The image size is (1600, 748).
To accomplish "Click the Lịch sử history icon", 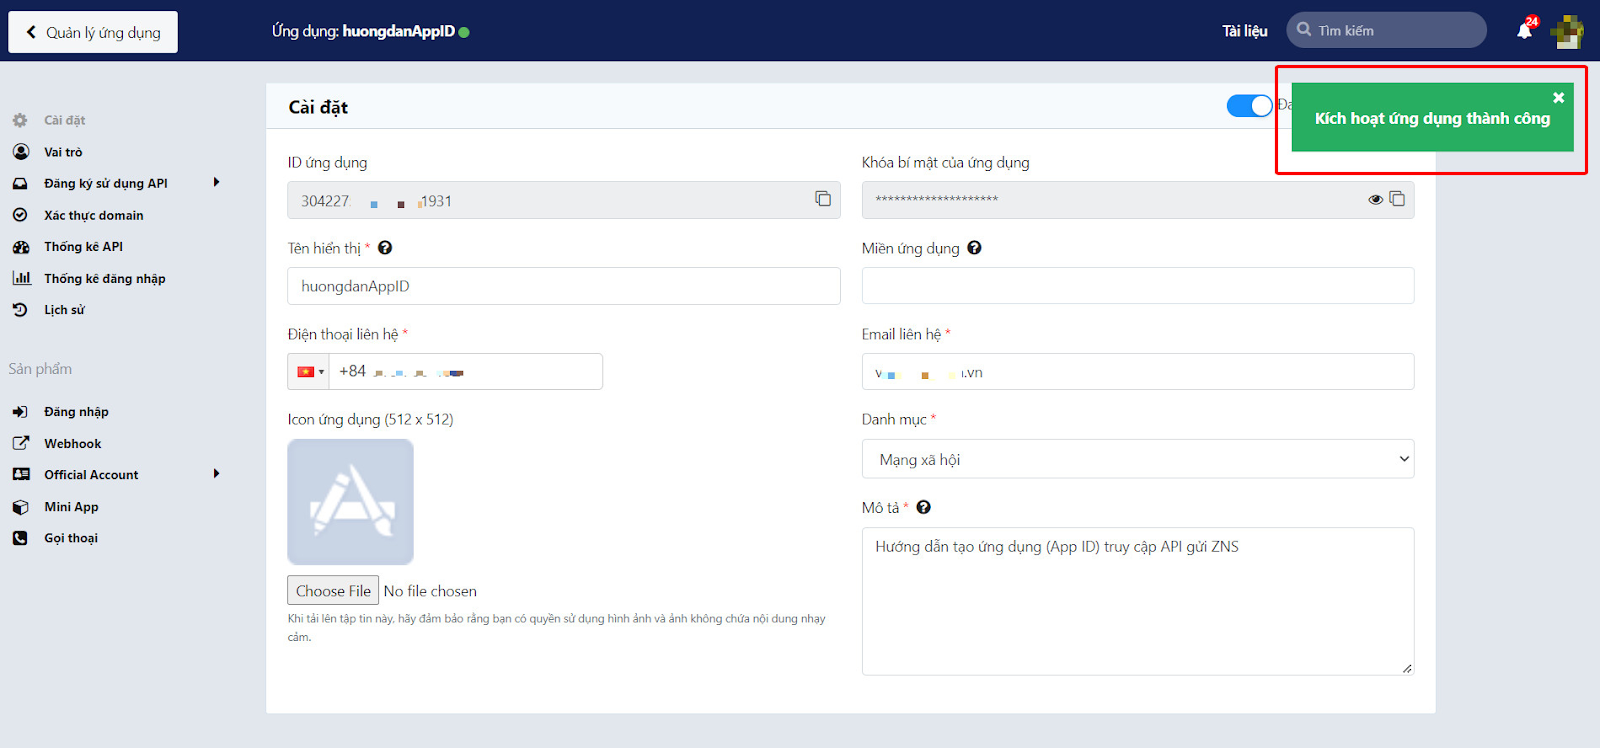I will tap(20, 310).
